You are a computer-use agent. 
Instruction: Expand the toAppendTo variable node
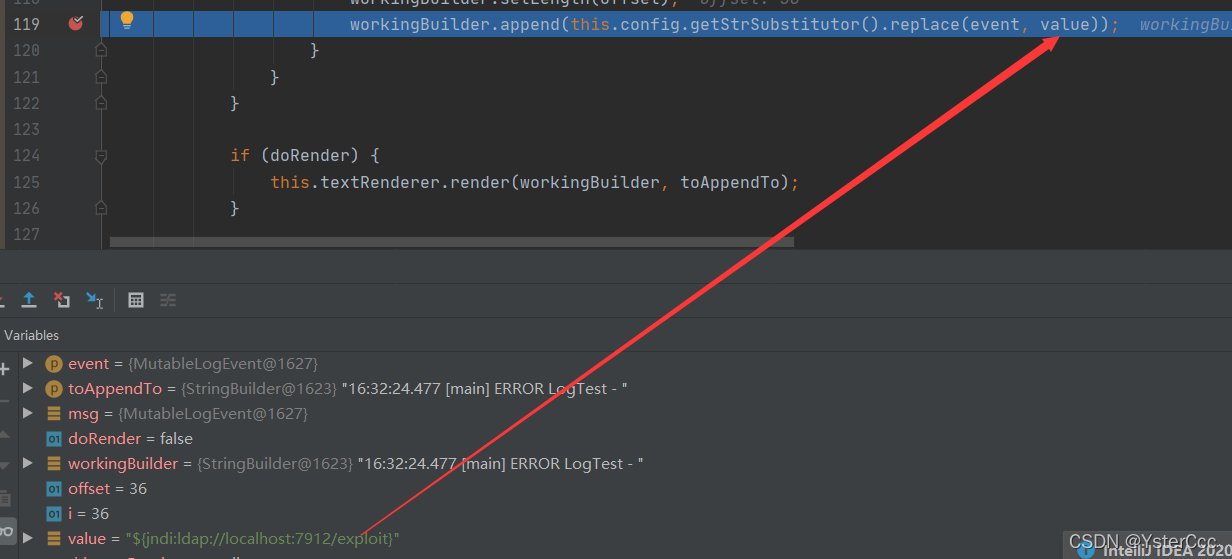(28, 389)
